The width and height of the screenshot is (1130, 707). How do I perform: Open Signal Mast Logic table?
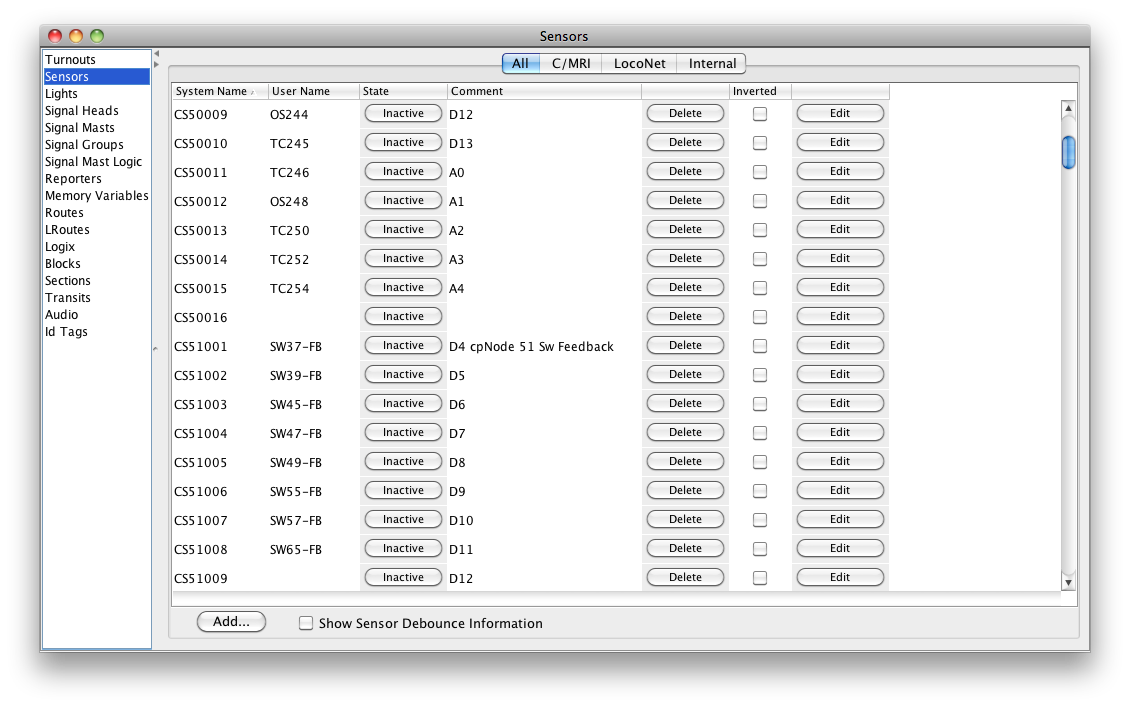click(x=93, y=162)
